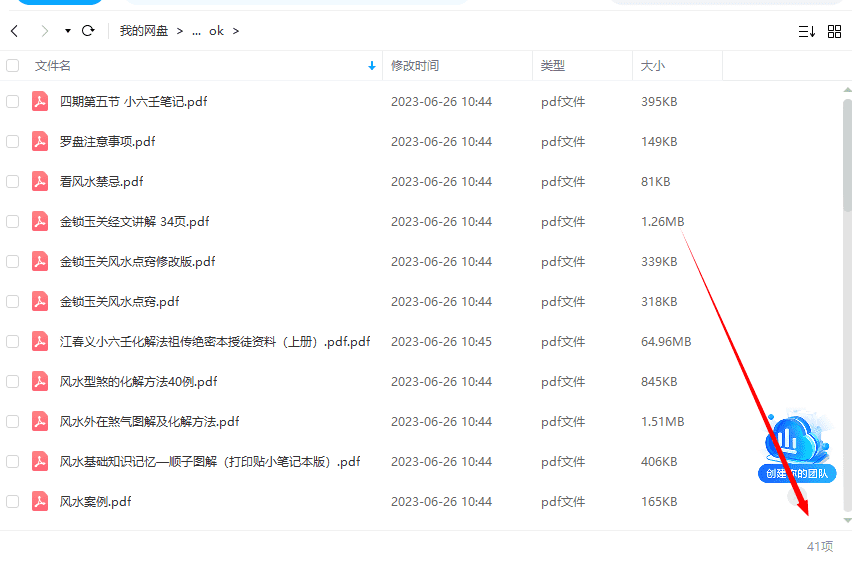Click the vertical scrollbar thumb

(x=847, y=155)
